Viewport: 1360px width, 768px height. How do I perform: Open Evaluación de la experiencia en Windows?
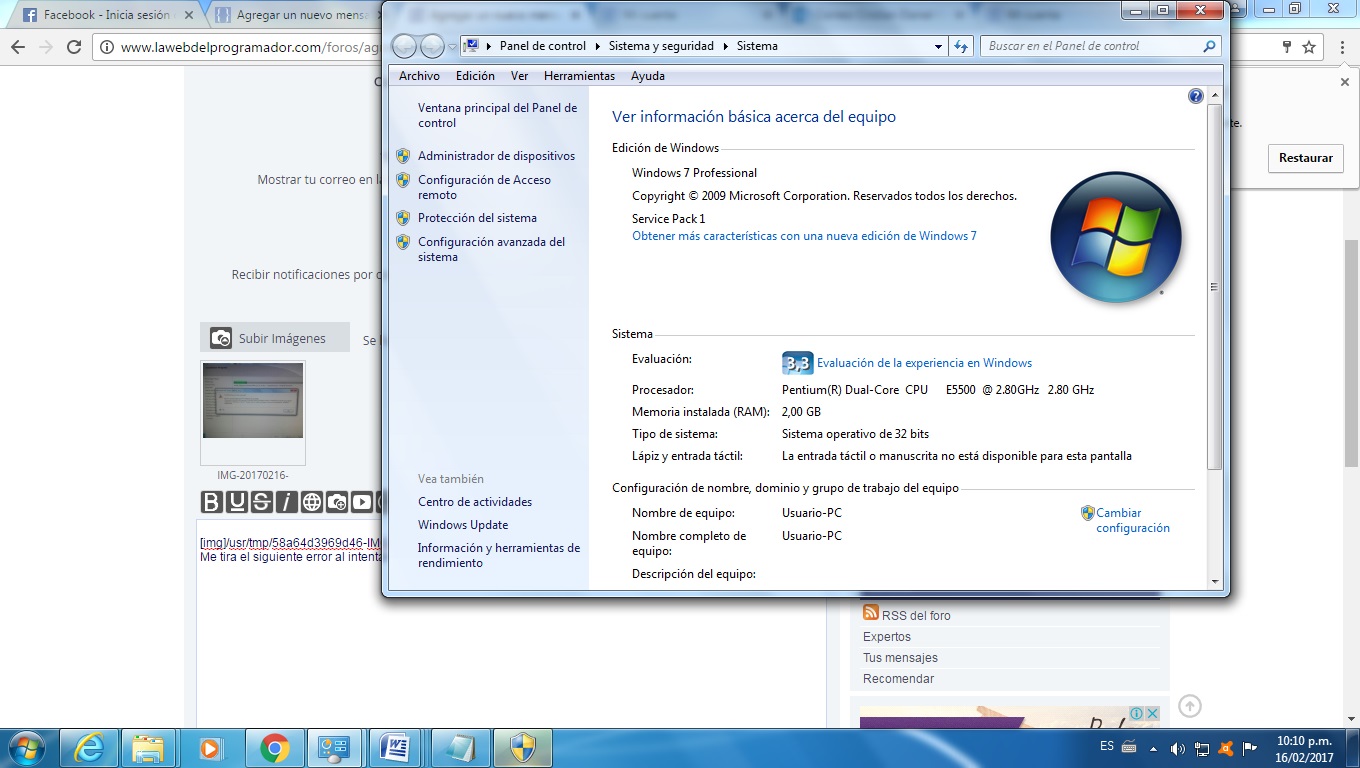[x=924, y=363]
